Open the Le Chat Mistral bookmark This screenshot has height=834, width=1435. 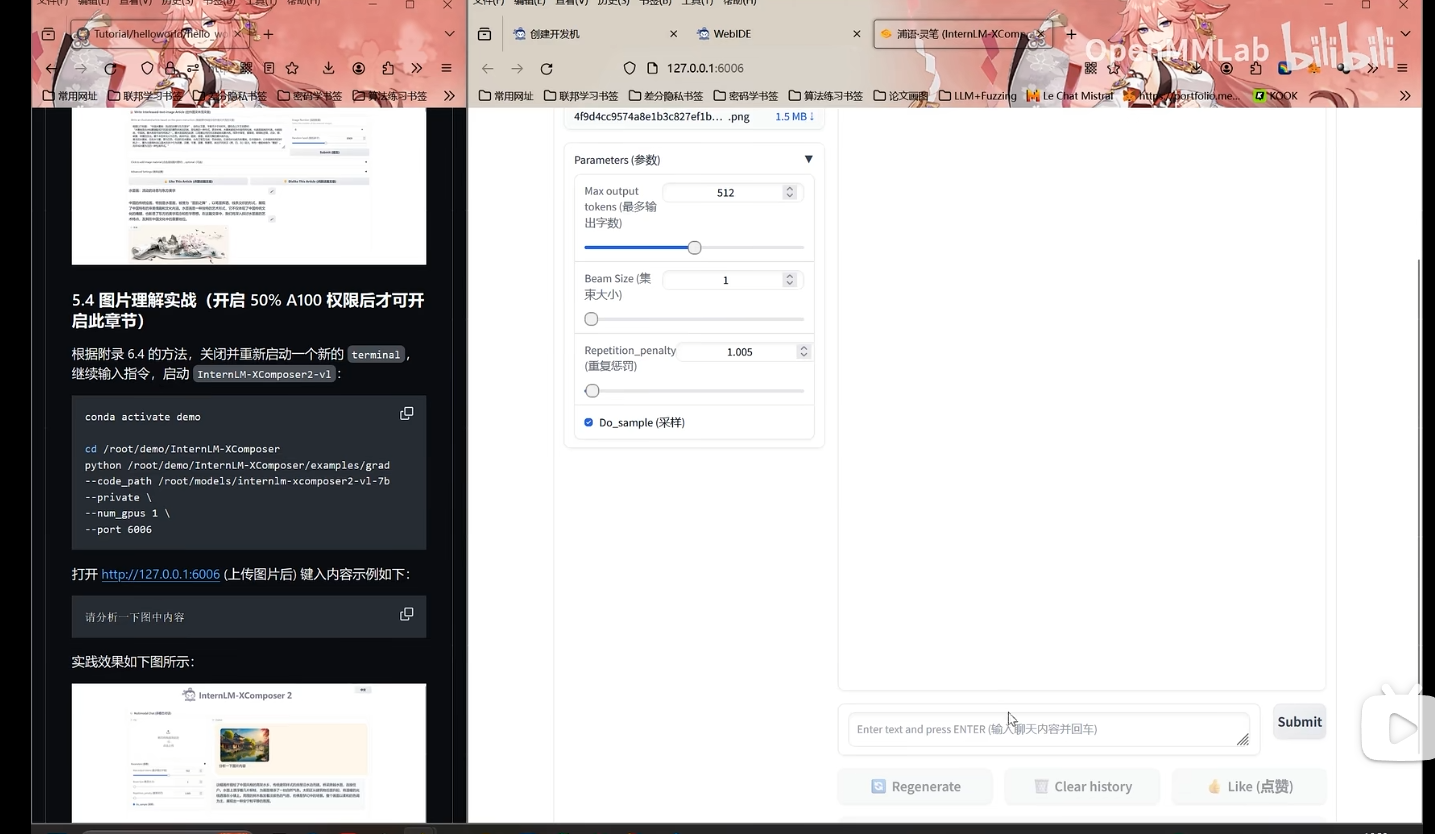1069,96
